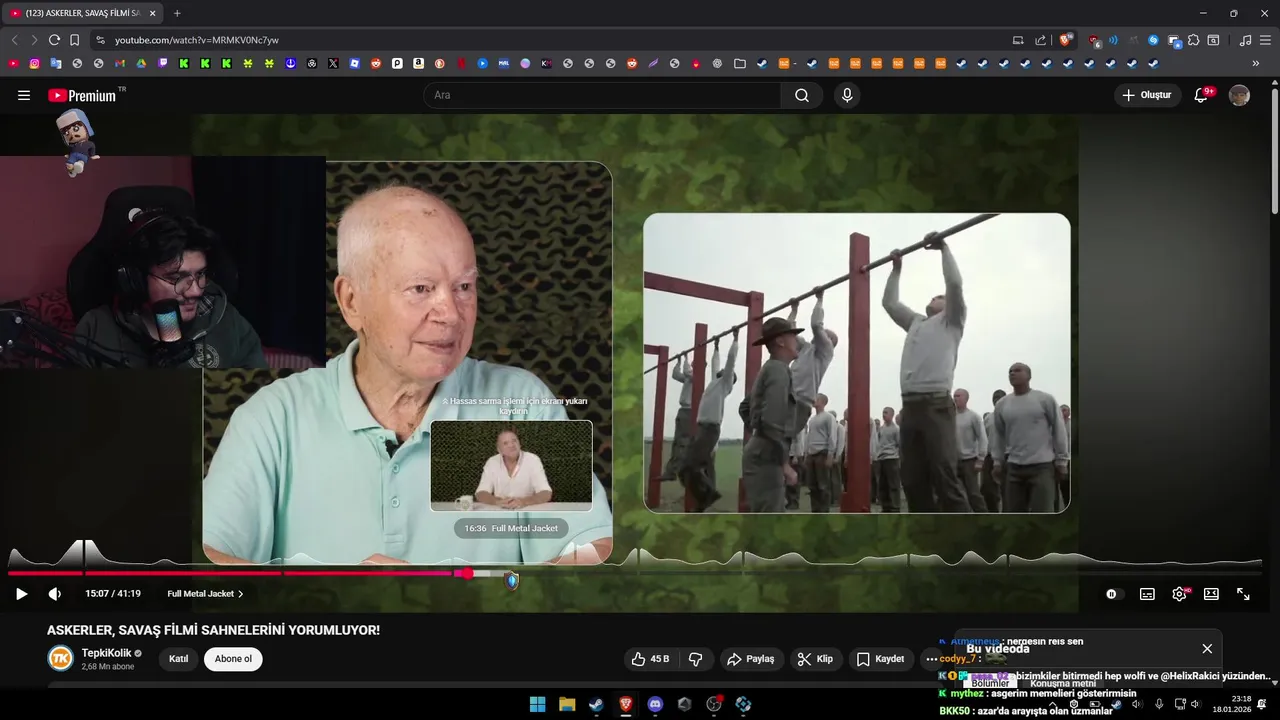This screenshot has height=720, width=1280.
Task: Toggle subtitles closed captions
Action: [1147, 594]
